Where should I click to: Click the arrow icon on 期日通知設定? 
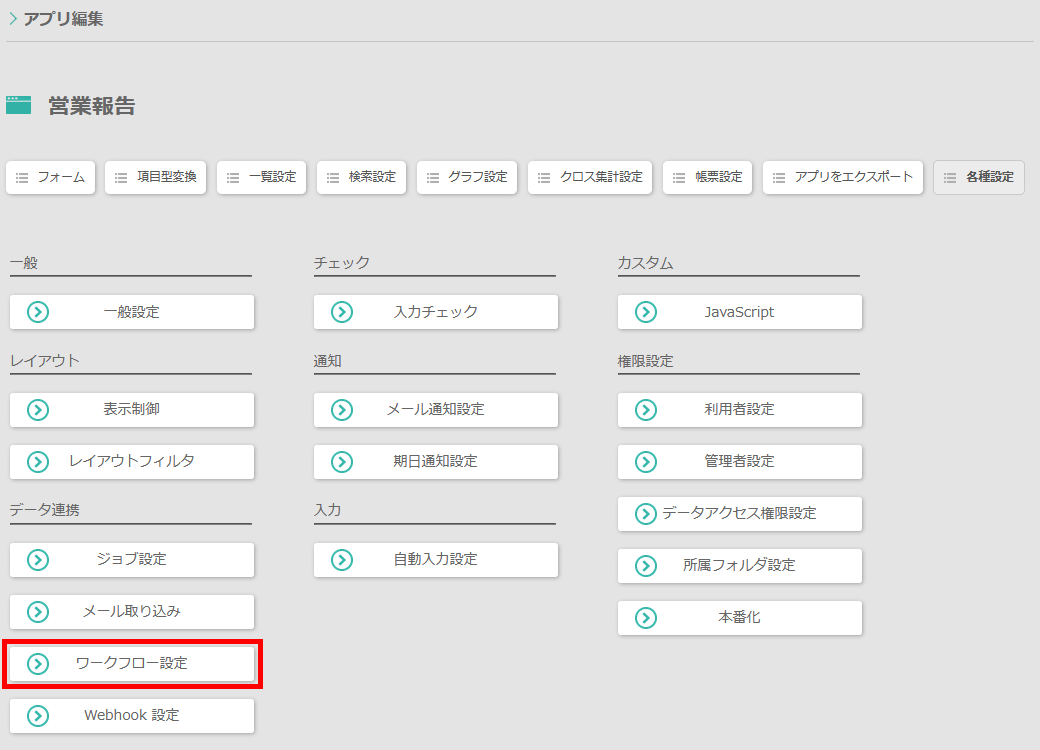pyautogui.click(x=342, y=461)
